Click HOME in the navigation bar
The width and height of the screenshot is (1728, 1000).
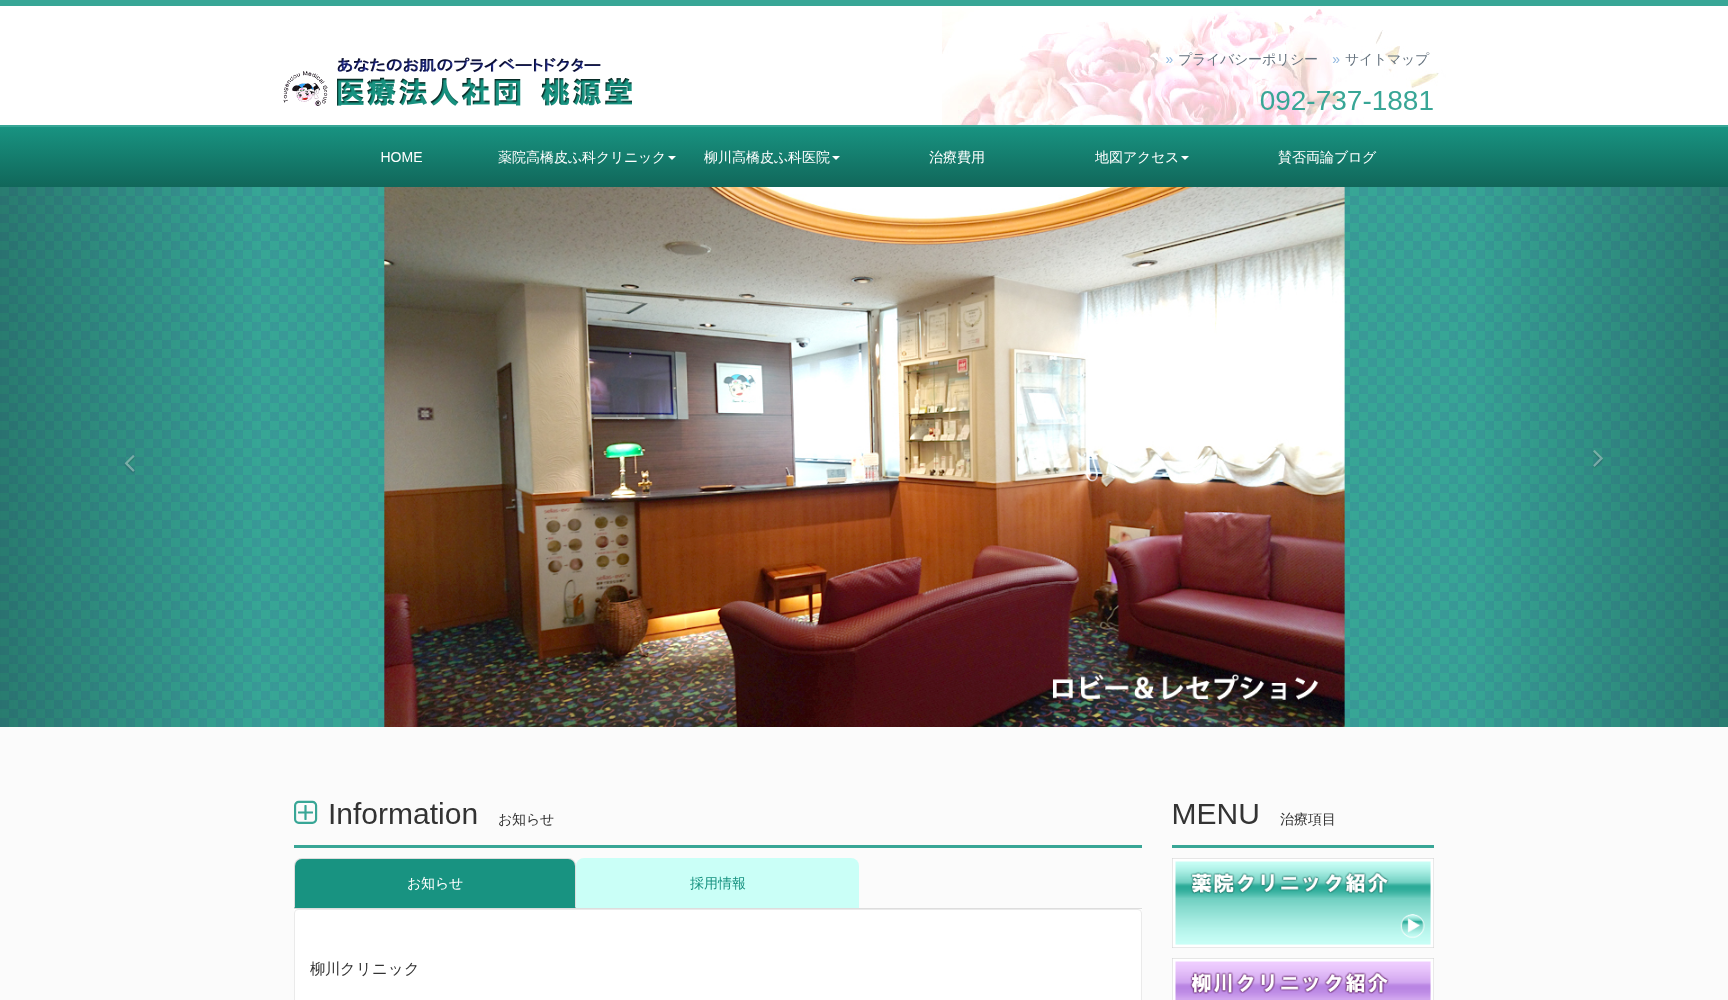[x=401, y=157]
